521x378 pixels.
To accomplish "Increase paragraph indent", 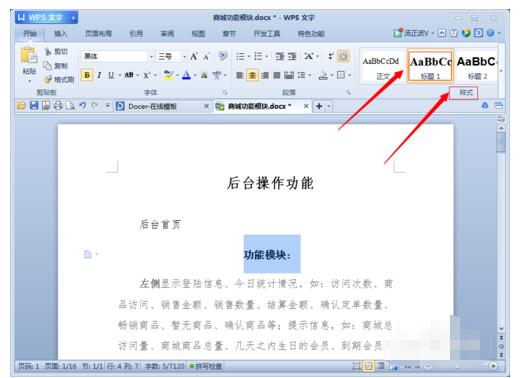I will [x=292, y=56].
